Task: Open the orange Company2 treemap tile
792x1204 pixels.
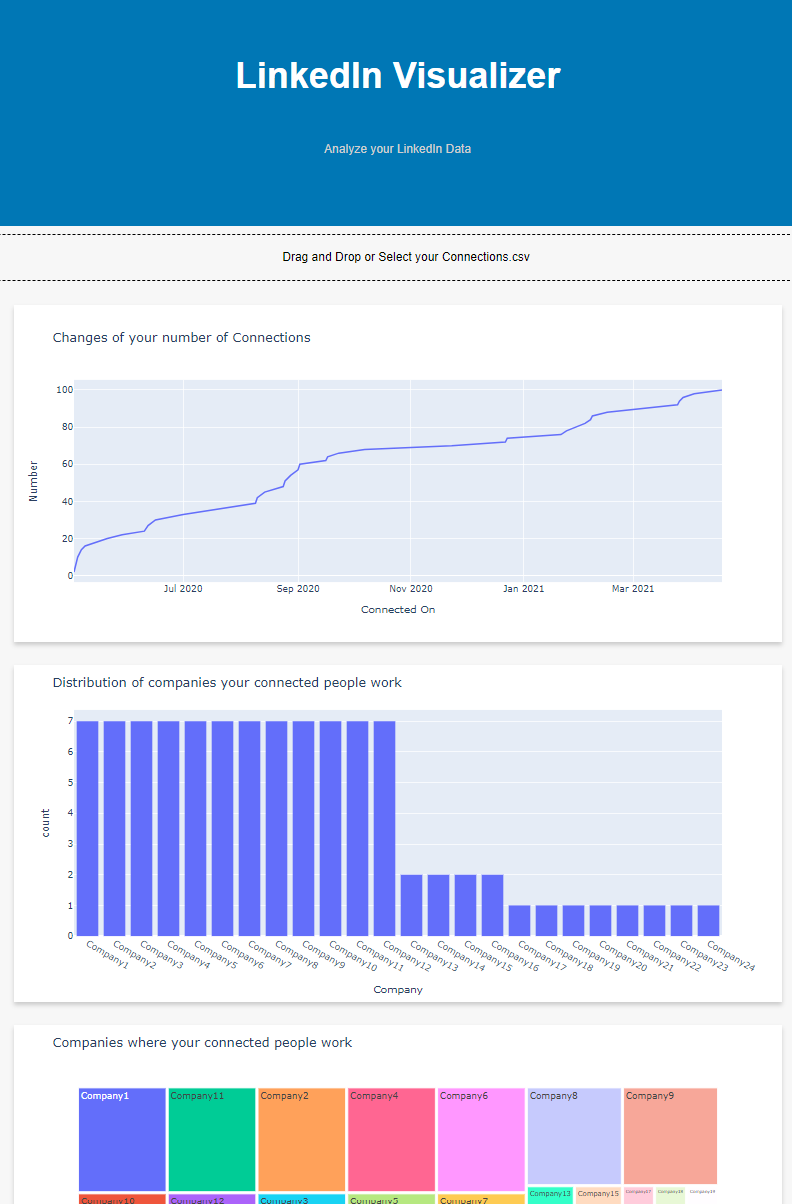Action: tap(302, 1140)
